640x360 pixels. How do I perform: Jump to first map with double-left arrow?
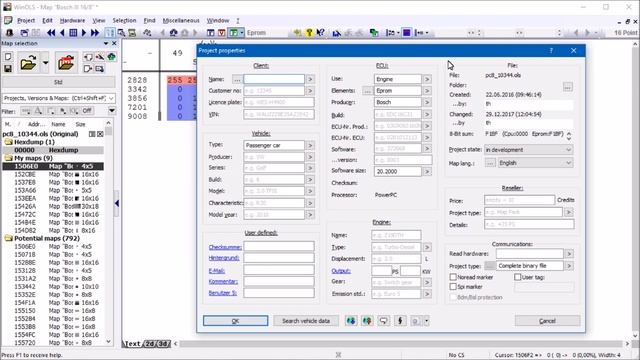tap(51, 33)
